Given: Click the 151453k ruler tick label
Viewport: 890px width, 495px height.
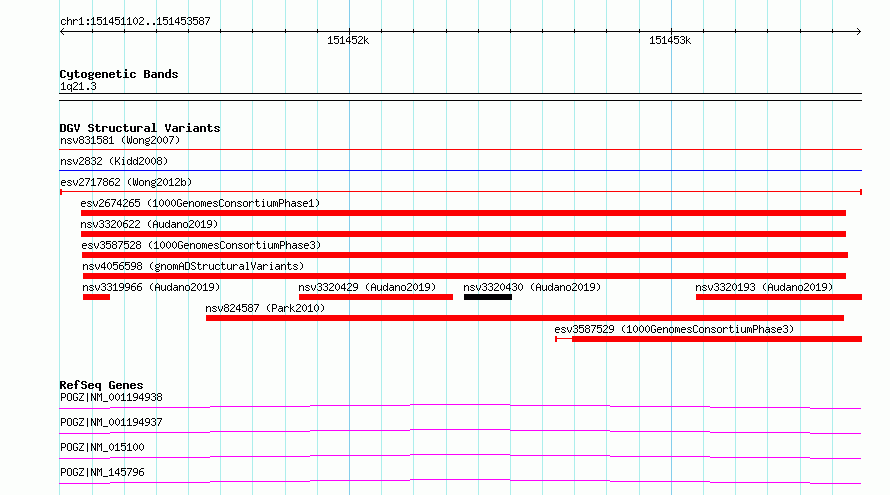Looking at the screenshot, I should click(x=670, y=40).
